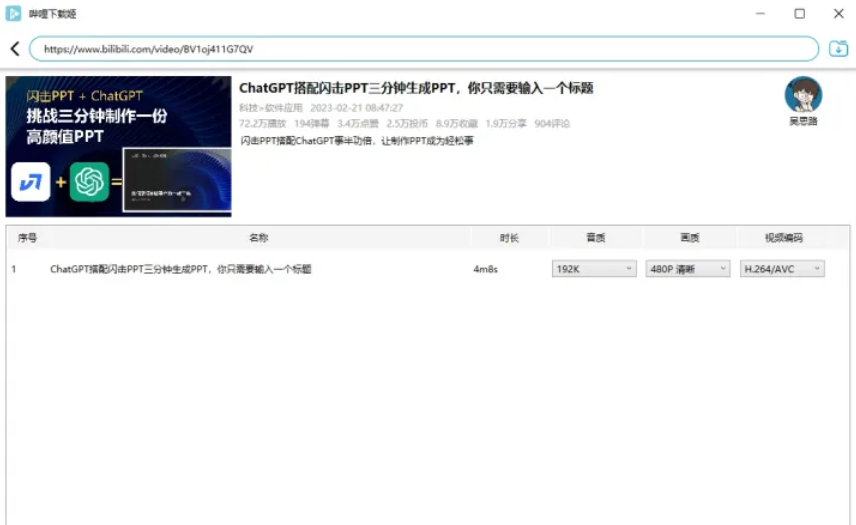Click the 序号 column header

pyautogui.click(x=27, y=237)
